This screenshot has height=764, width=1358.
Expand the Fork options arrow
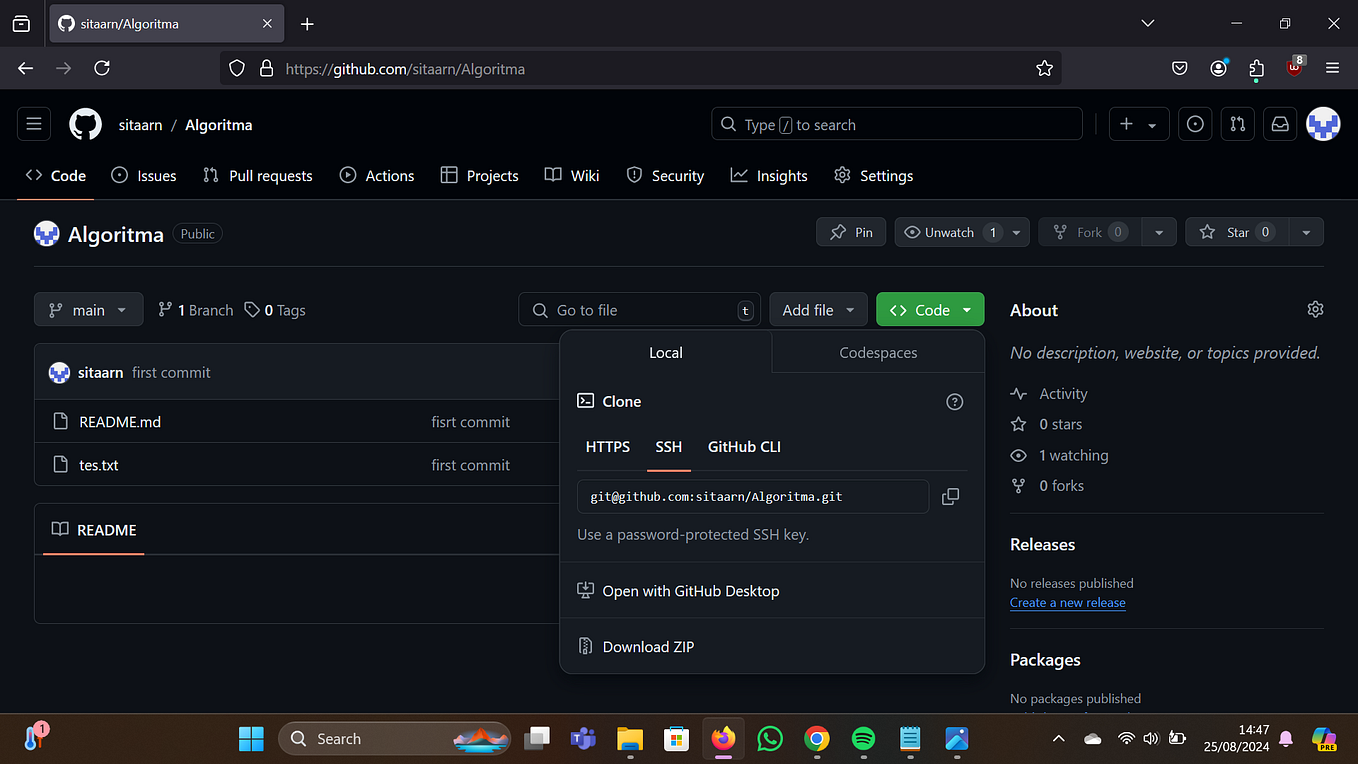pos(1159,231)
